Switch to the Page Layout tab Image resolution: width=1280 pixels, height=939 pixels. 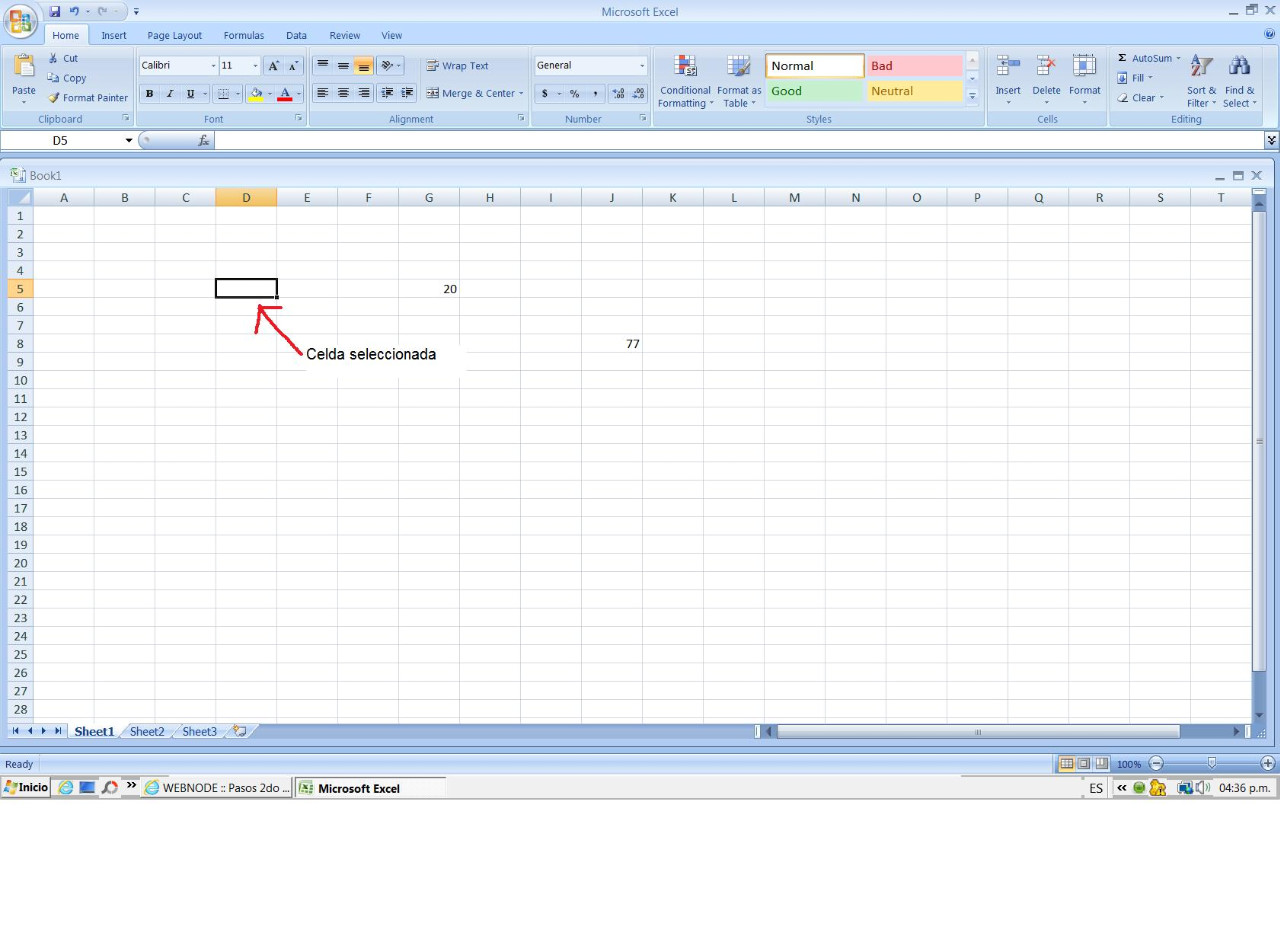coord(174,35)
